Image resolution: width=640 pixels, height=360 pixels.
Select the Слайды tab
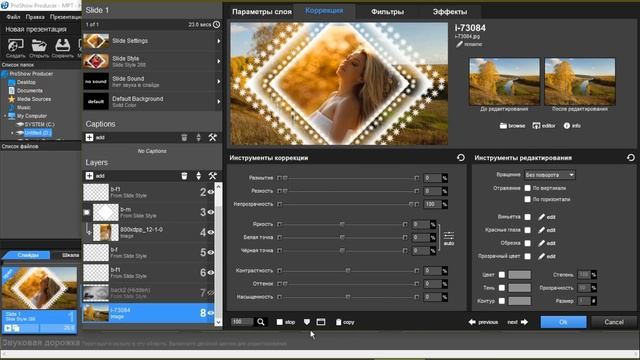28,255
